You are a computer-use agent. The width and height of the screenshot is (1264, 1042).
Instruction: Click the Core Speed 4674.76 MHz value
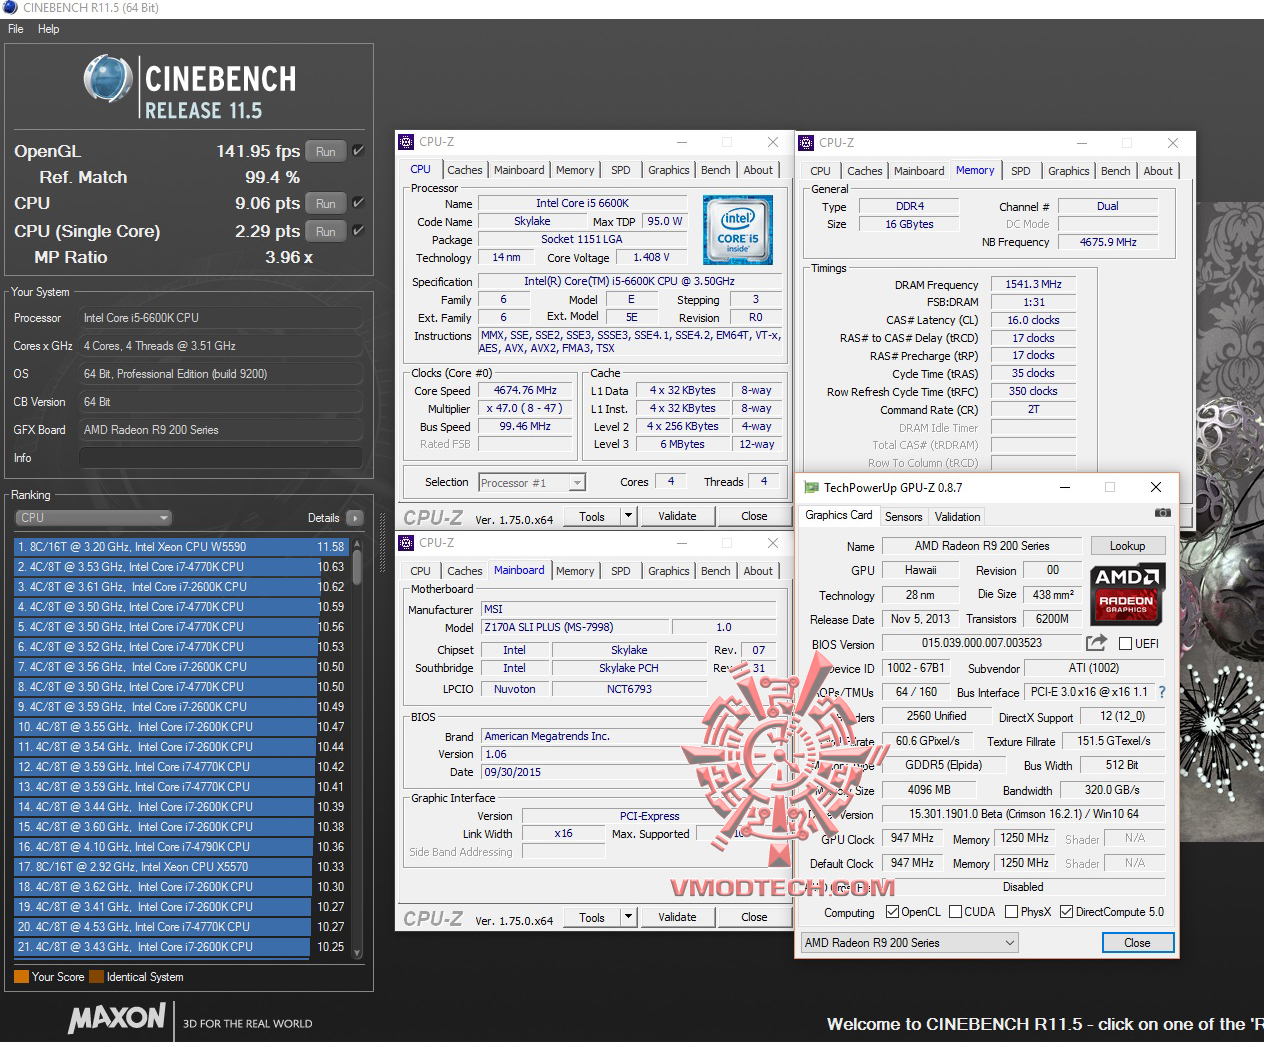[x=526, y=390]
